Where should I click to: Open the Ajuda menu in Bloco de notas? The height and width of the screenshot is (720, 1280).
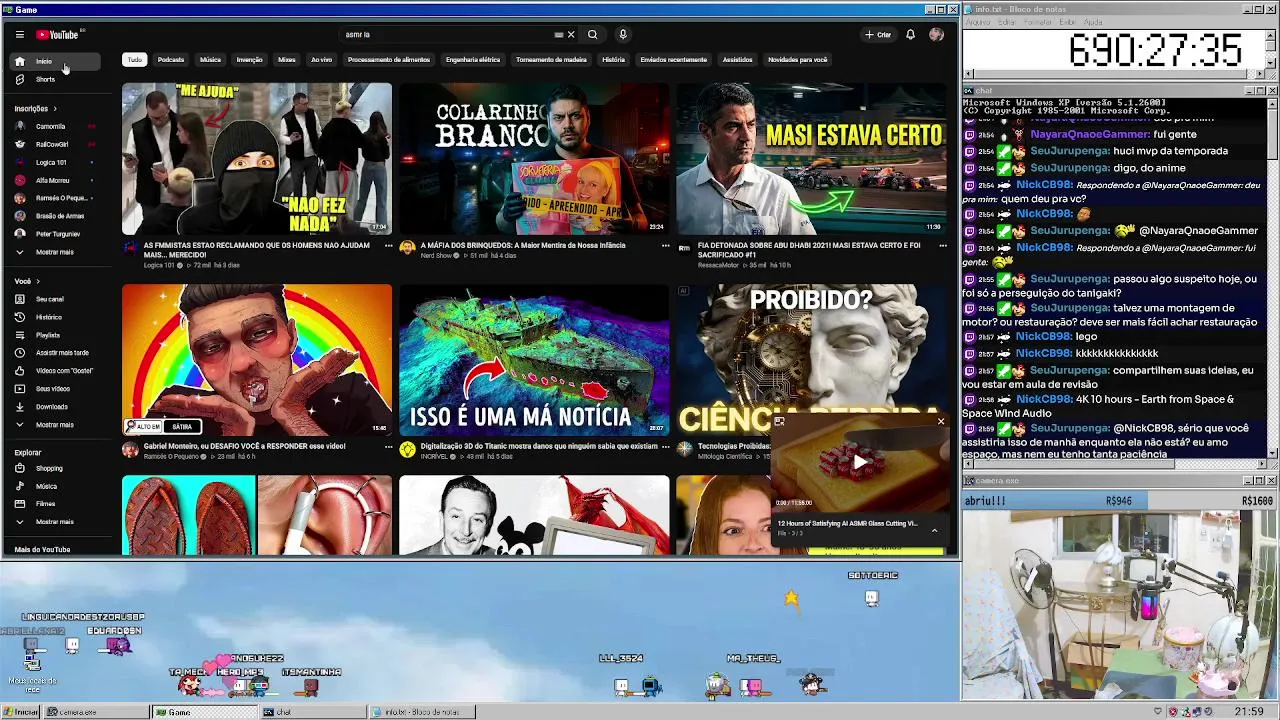click(1093, 22)
